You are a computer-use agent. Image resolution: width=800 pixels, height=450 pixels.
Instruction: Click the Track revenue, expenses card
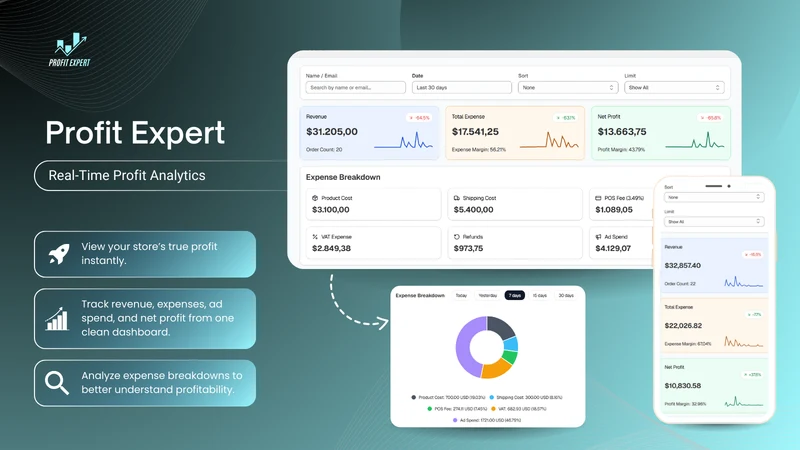point(145,318)
